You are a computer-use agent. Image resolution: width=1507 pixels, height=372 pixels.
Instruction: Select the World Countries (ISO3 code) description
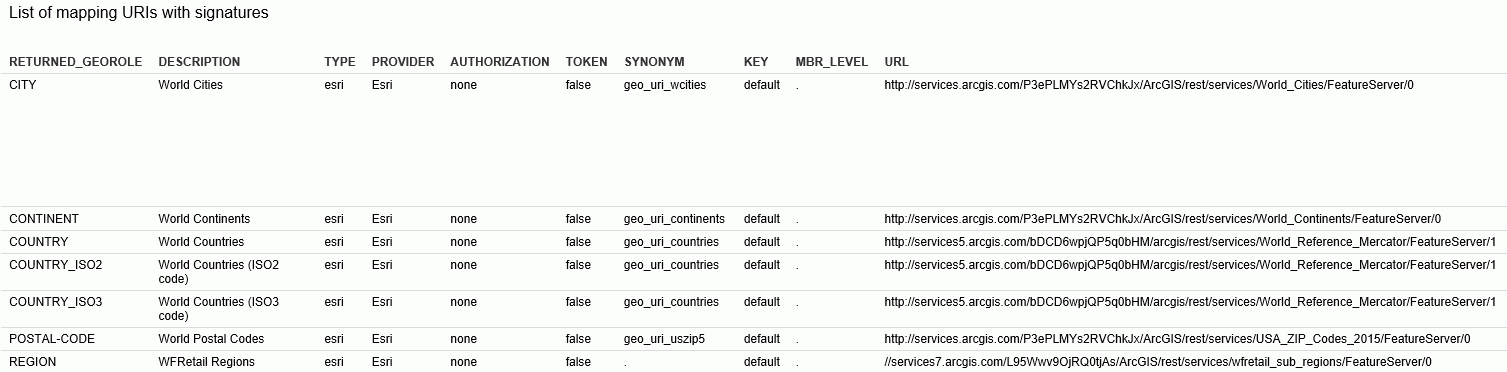pyautogui.click(x=219, y=308)
